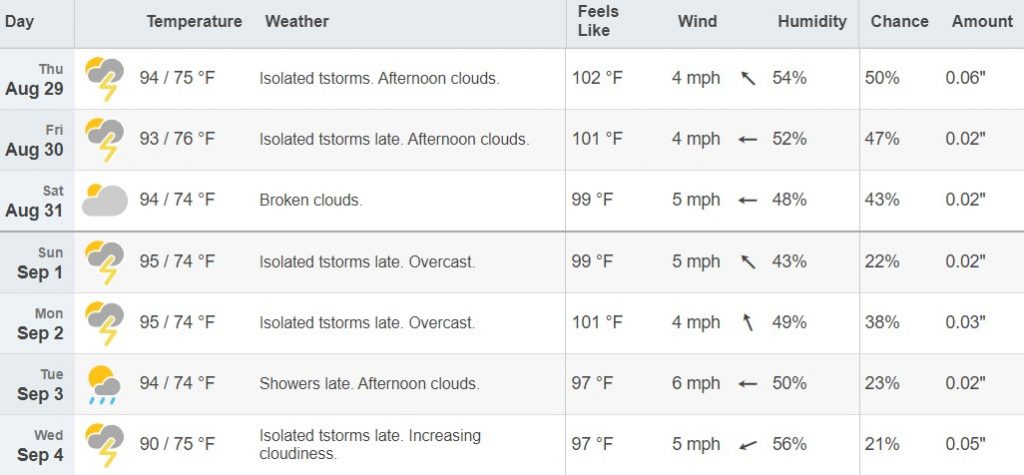1024x475 pixels.
Task: Click the thunderstorm icon for Fri Aug 30
Action: (x=104, y=140)
